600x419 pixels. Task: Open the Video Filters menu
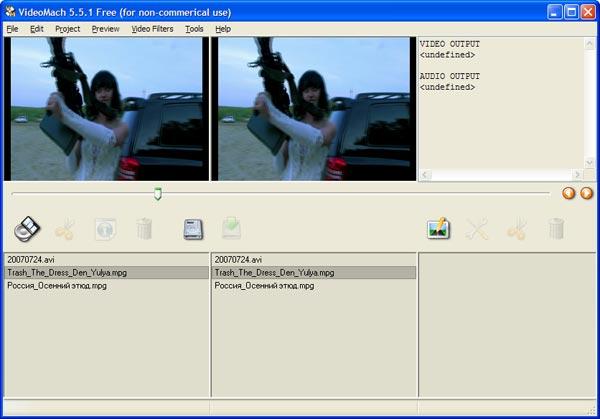coord(152,29)
